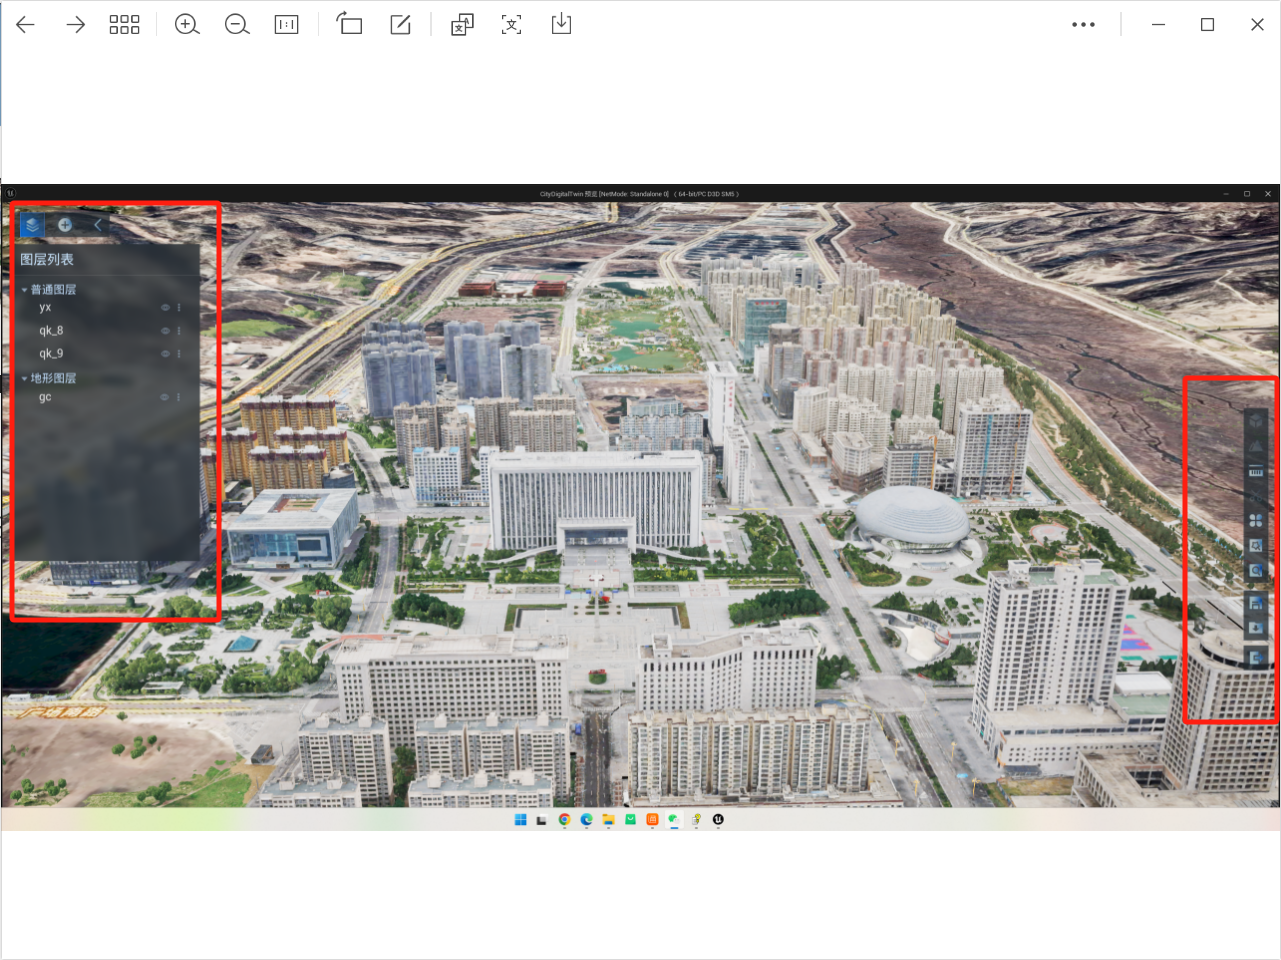Screen dimensions: 1281x960
Task: Open Chrome from the taskbar
Action: 565,819
